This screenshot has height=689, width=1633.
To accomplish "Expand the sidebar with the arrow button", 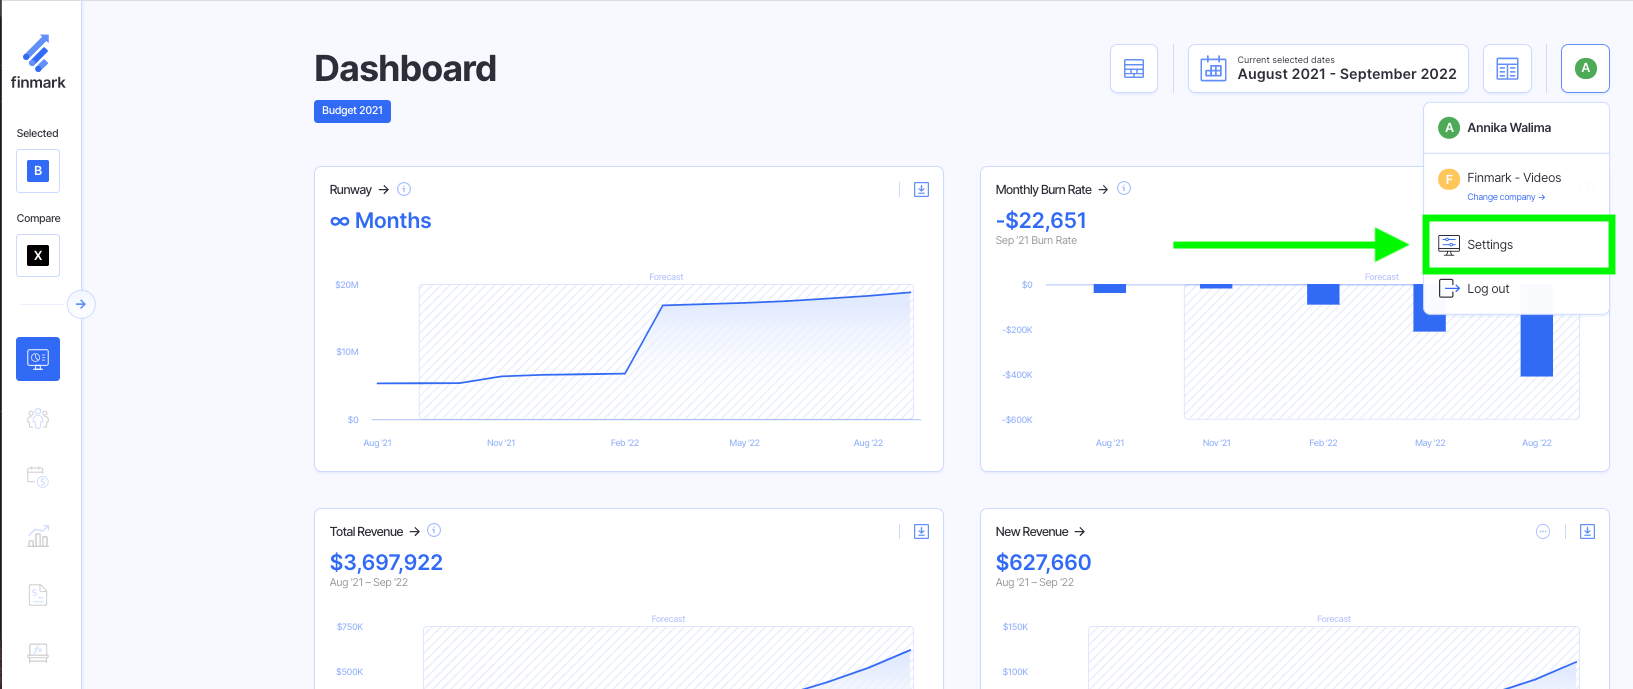I will pos(81,304).
